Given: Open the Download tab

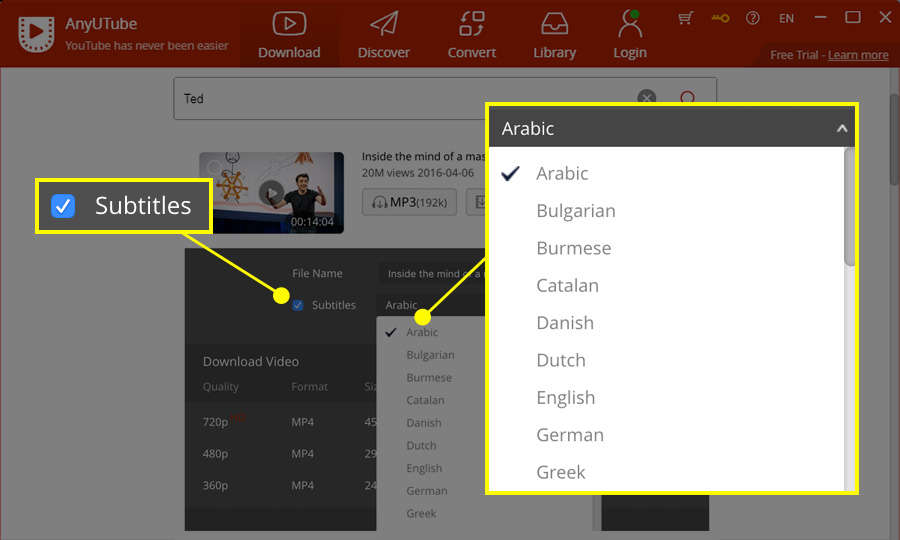Looking at the screenshot, I should 289,34.
